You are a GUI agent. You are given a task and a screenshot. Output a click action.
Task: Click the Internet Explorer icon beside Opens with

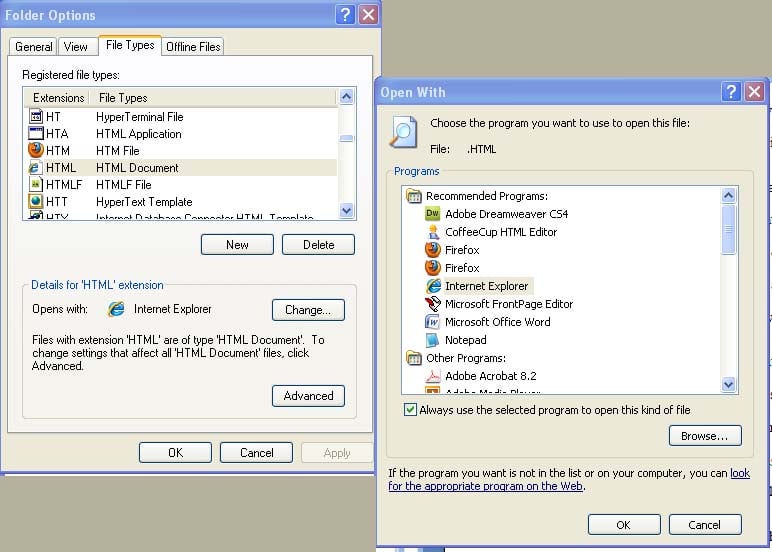pos(116,309)
